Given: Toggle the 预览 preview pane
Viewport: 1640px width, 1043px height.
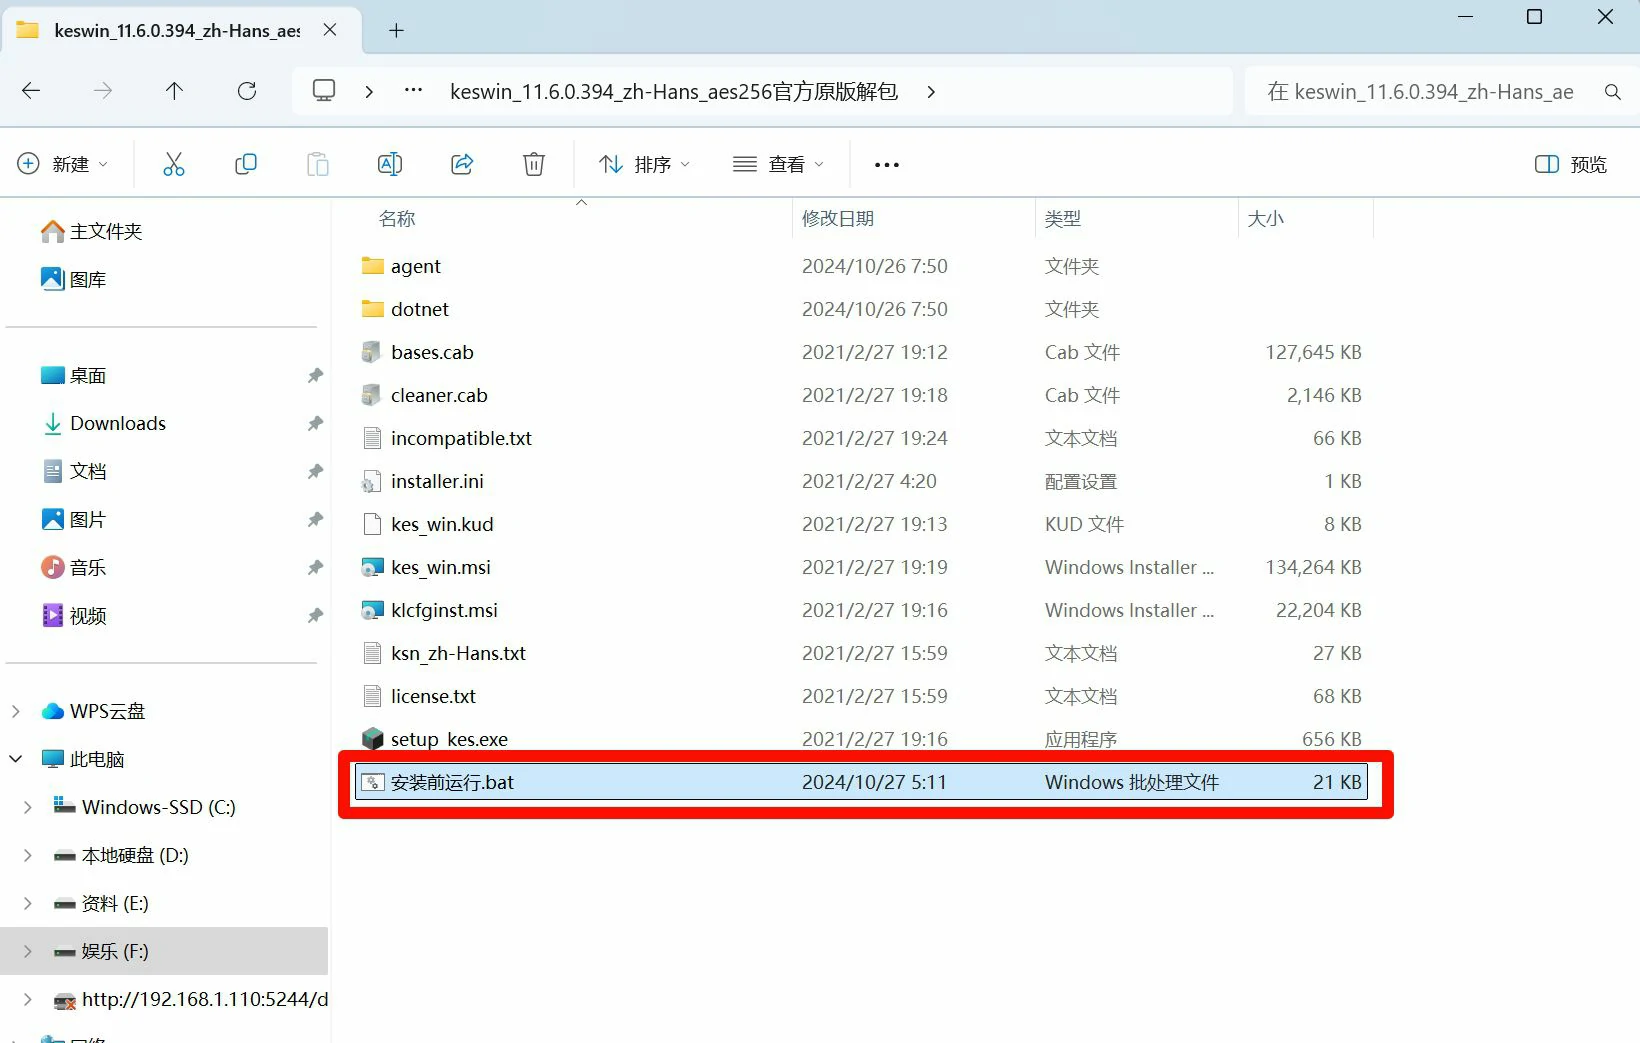Looking at the screenshot, I should click(1570, 164).
